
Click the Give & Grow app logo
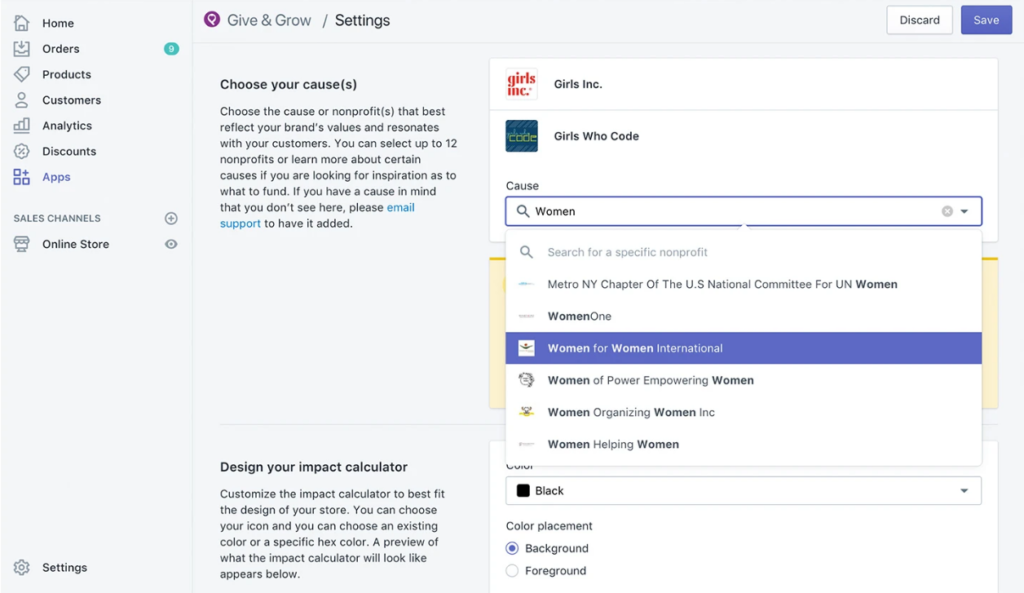(x=212, y=20)
